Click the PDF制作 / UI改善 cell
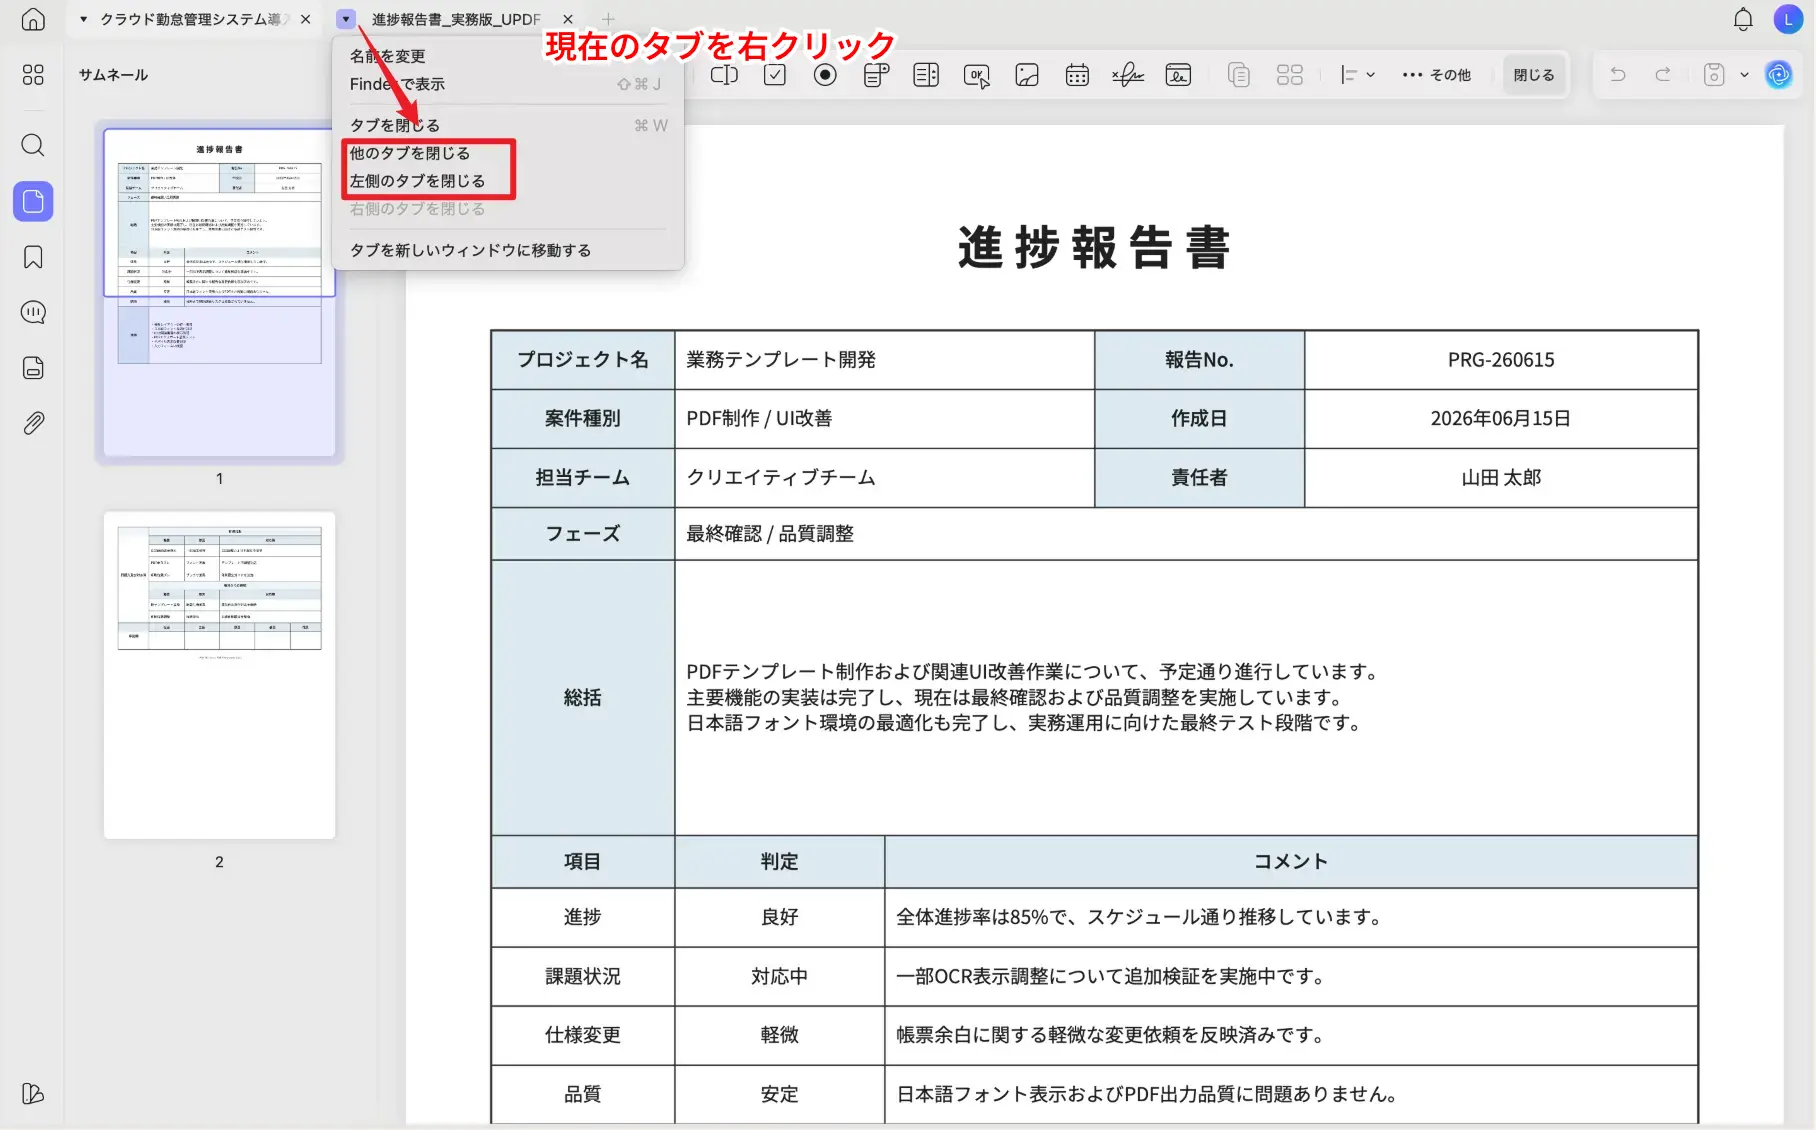1816x1130 pixels. (884, 419)
